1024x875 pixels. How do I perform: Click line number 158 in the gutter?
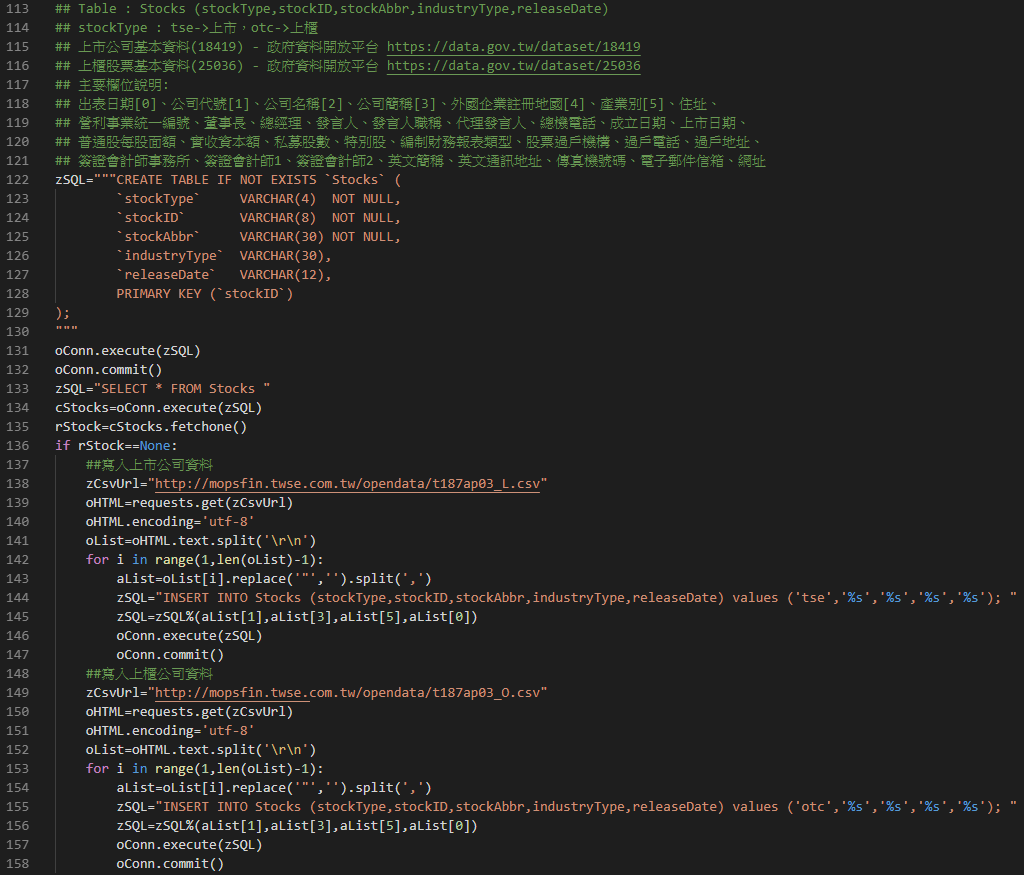pos(23,863)
